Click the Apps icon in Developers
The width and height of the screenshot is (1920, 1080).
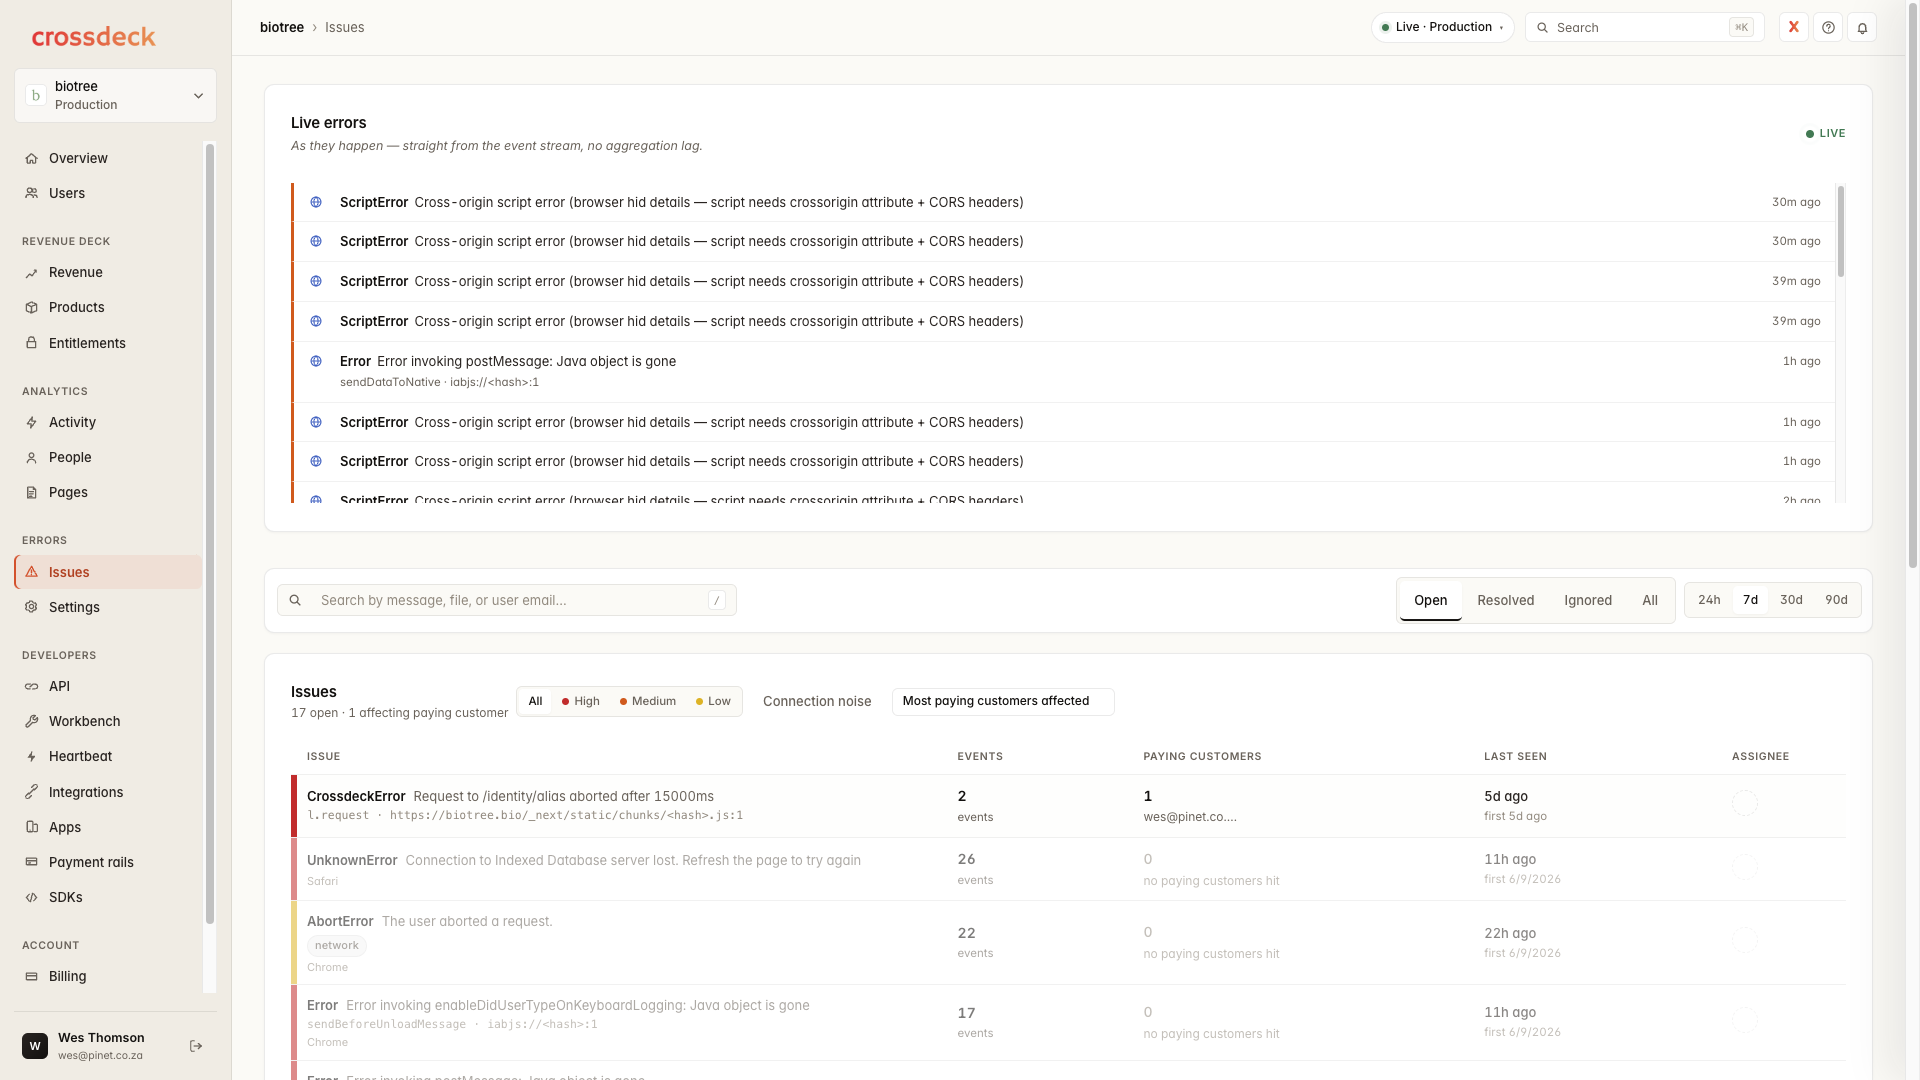click(x=31, y=828)
